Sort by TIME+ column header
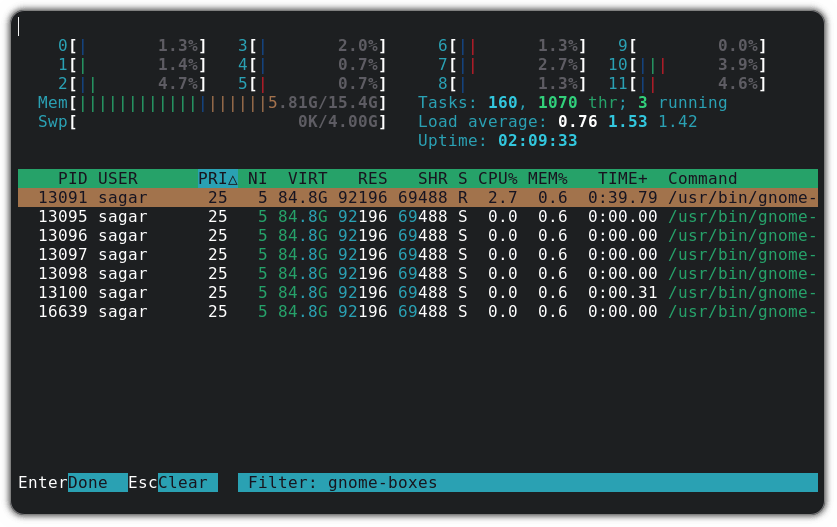Screen dimensions: 837x527 622,178
